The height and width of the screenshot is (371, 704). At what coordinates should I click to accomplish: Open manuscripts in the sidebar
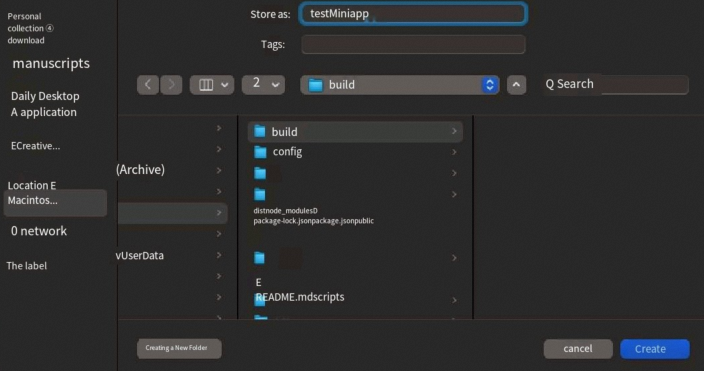[x=51, y=63]
